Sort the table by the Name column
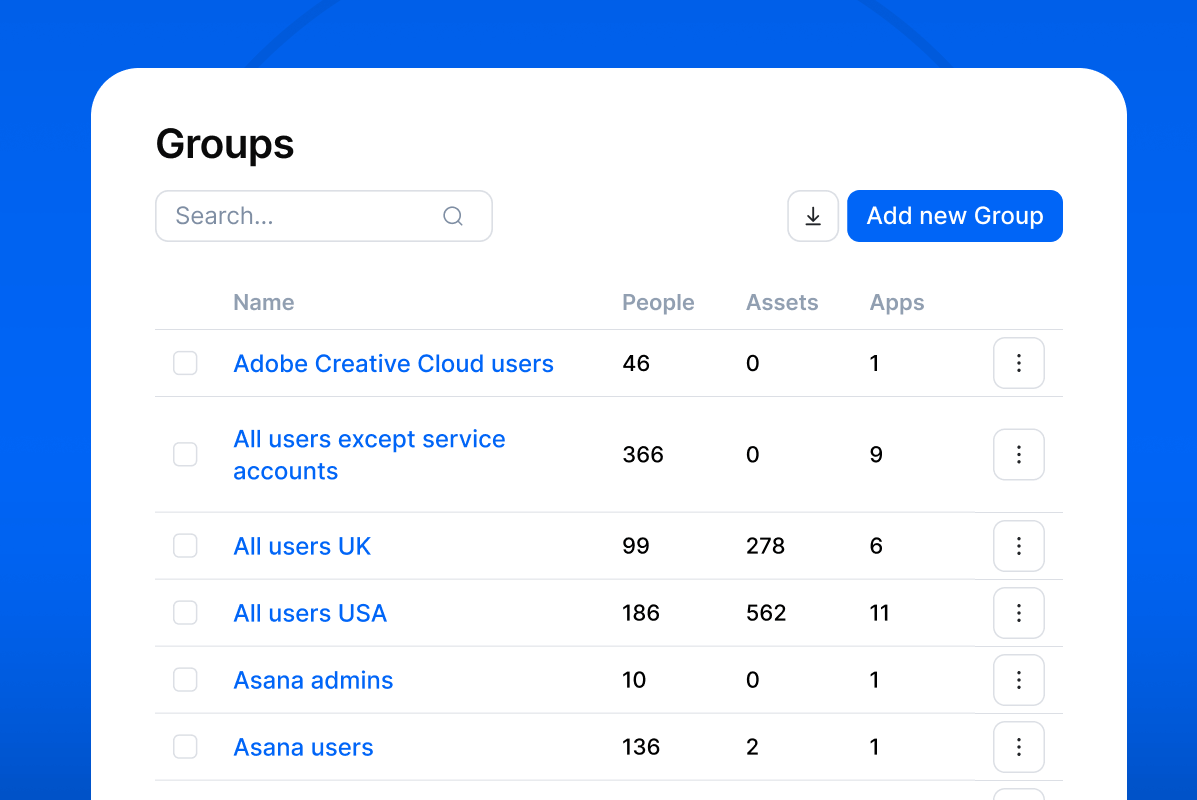The width and height of the screenshot is (1197, 800). pos(263,302)
